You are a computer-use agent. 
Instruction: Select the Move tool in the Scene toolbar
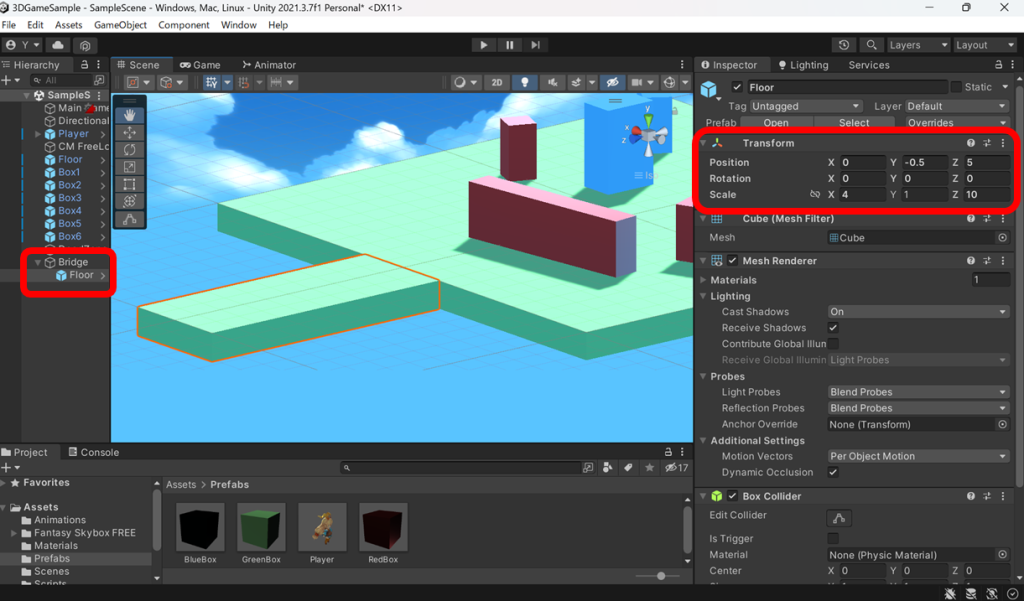click(130, 131)
